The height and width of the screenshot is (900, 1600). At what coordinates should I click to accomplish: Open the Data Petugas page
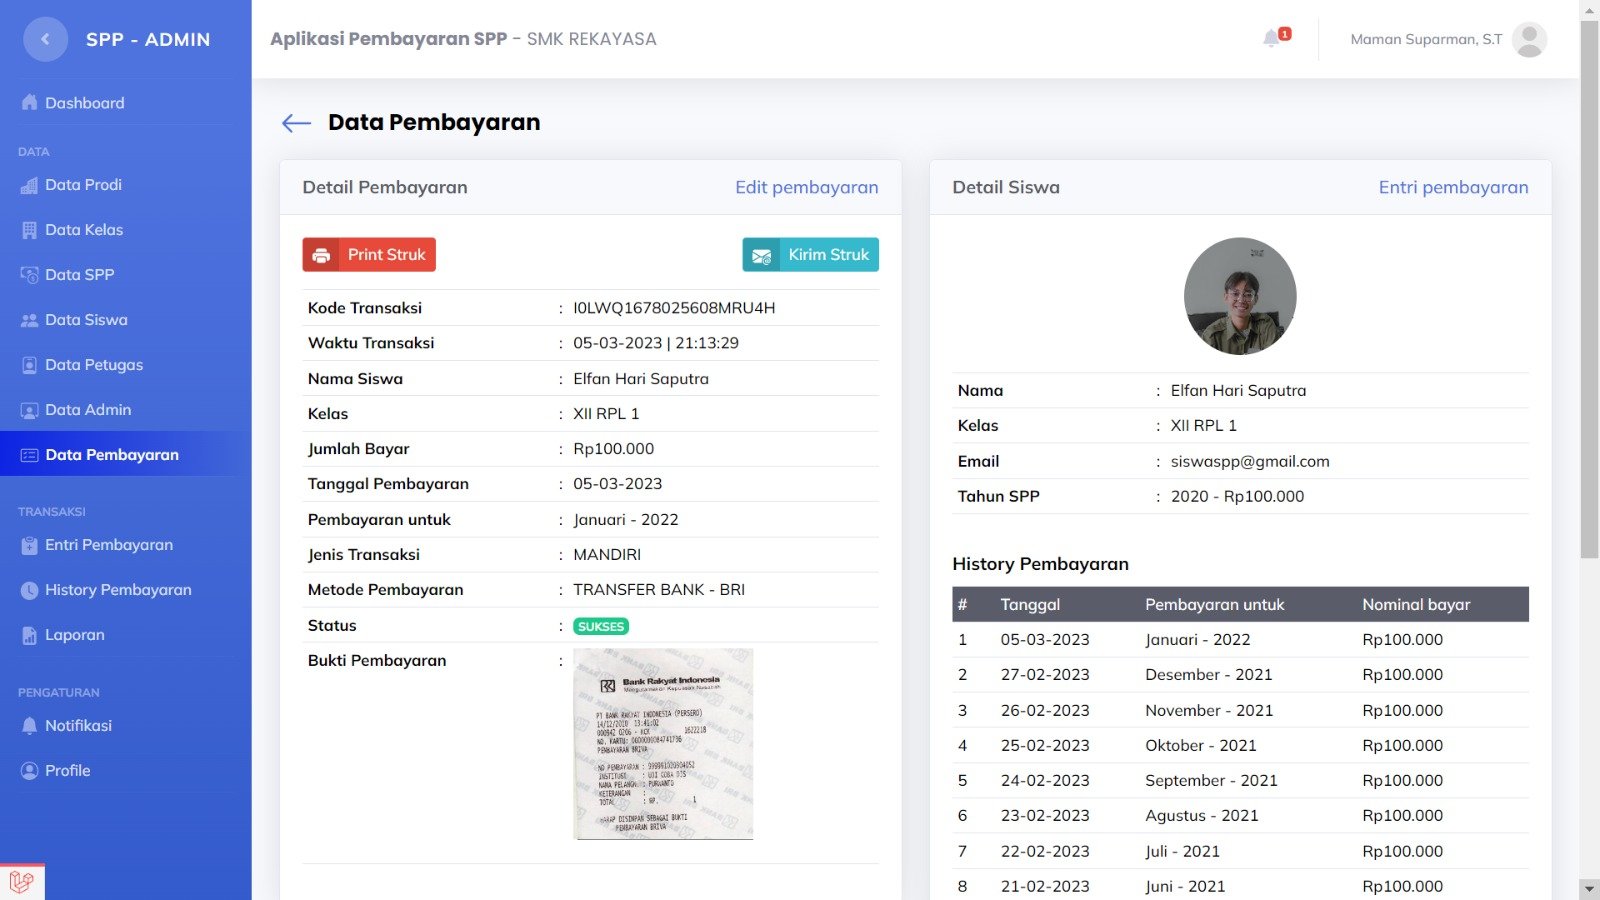(94, 365)
